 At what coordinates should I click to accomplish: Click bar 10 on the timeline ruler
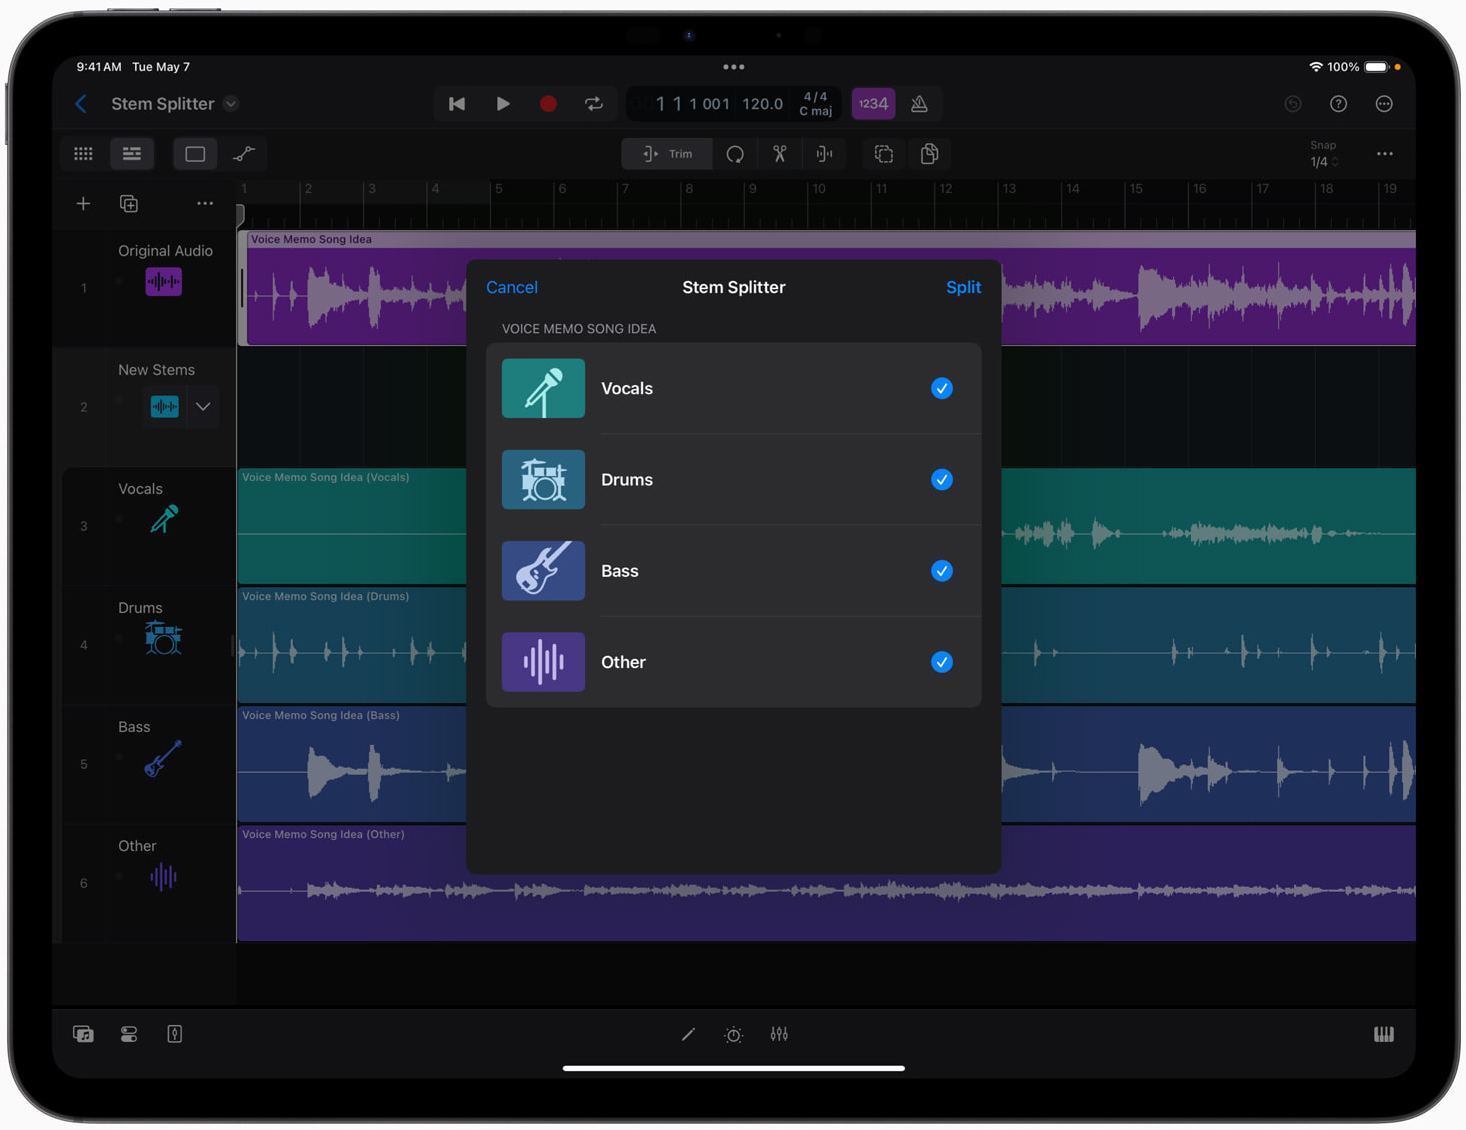click(x=818, y=189)
